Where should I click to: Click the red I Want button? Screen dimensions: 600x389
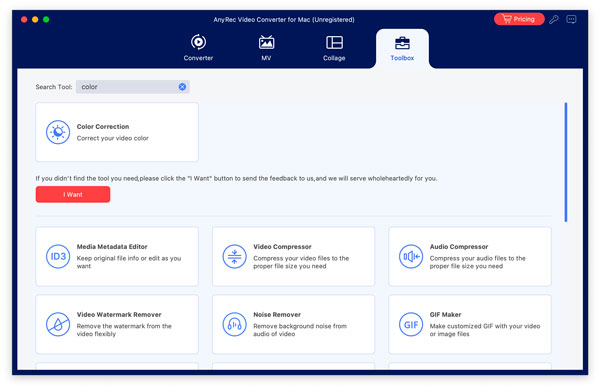pos(73,194)
